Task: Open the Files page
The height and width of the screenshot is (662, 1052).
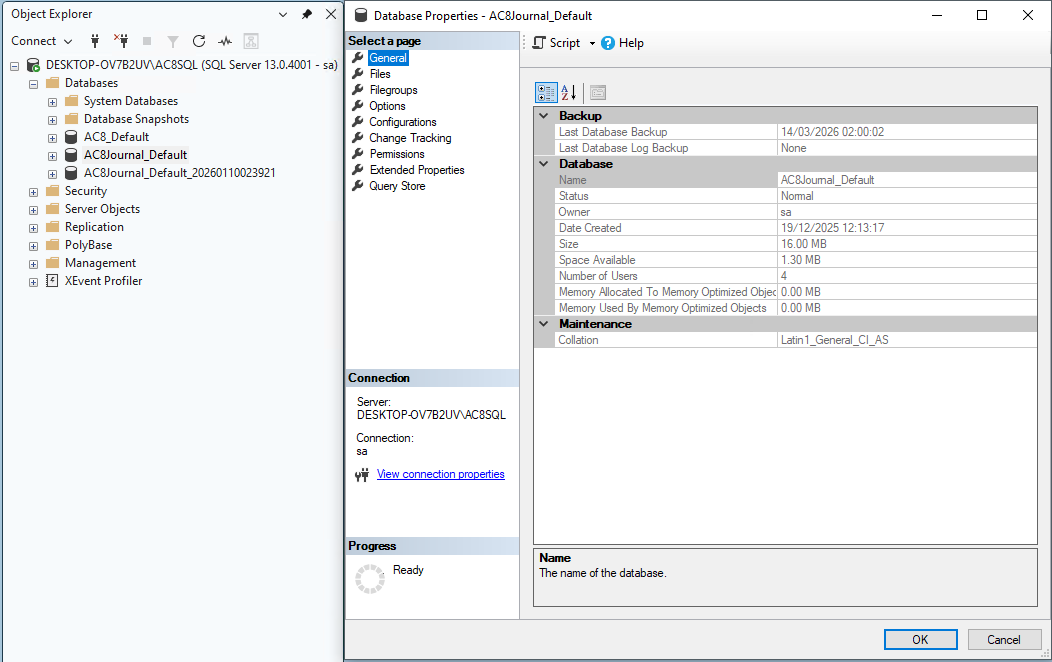Action: pos(380,74)
